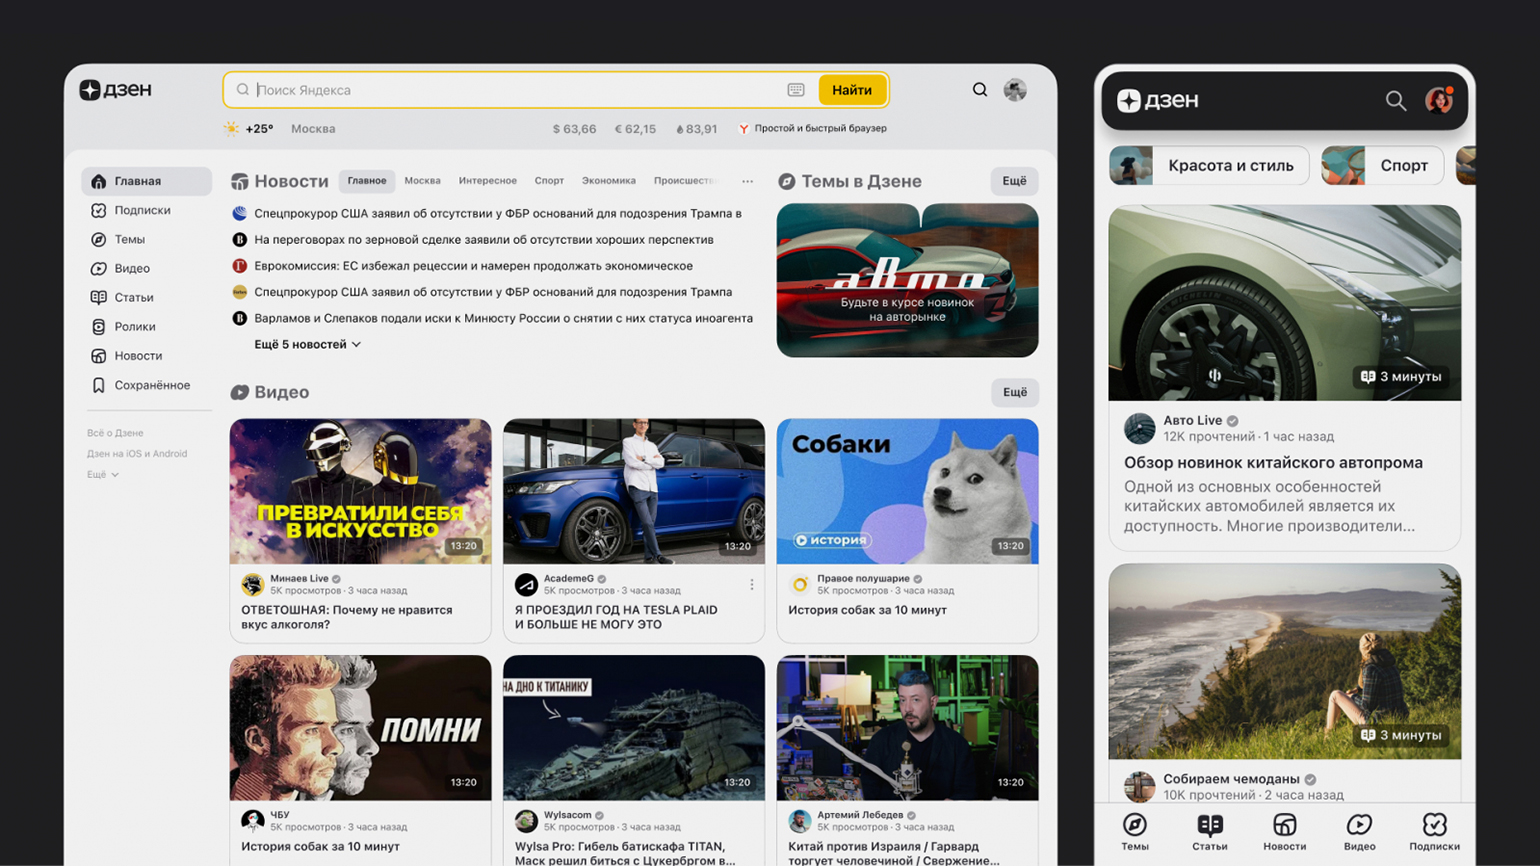Image resolution: width=1540 pixels, height=866 pixels.
Task: Tap the Спорт topic chip in the mobile view
Action: pyautogui.click(x=1382, y=165)
